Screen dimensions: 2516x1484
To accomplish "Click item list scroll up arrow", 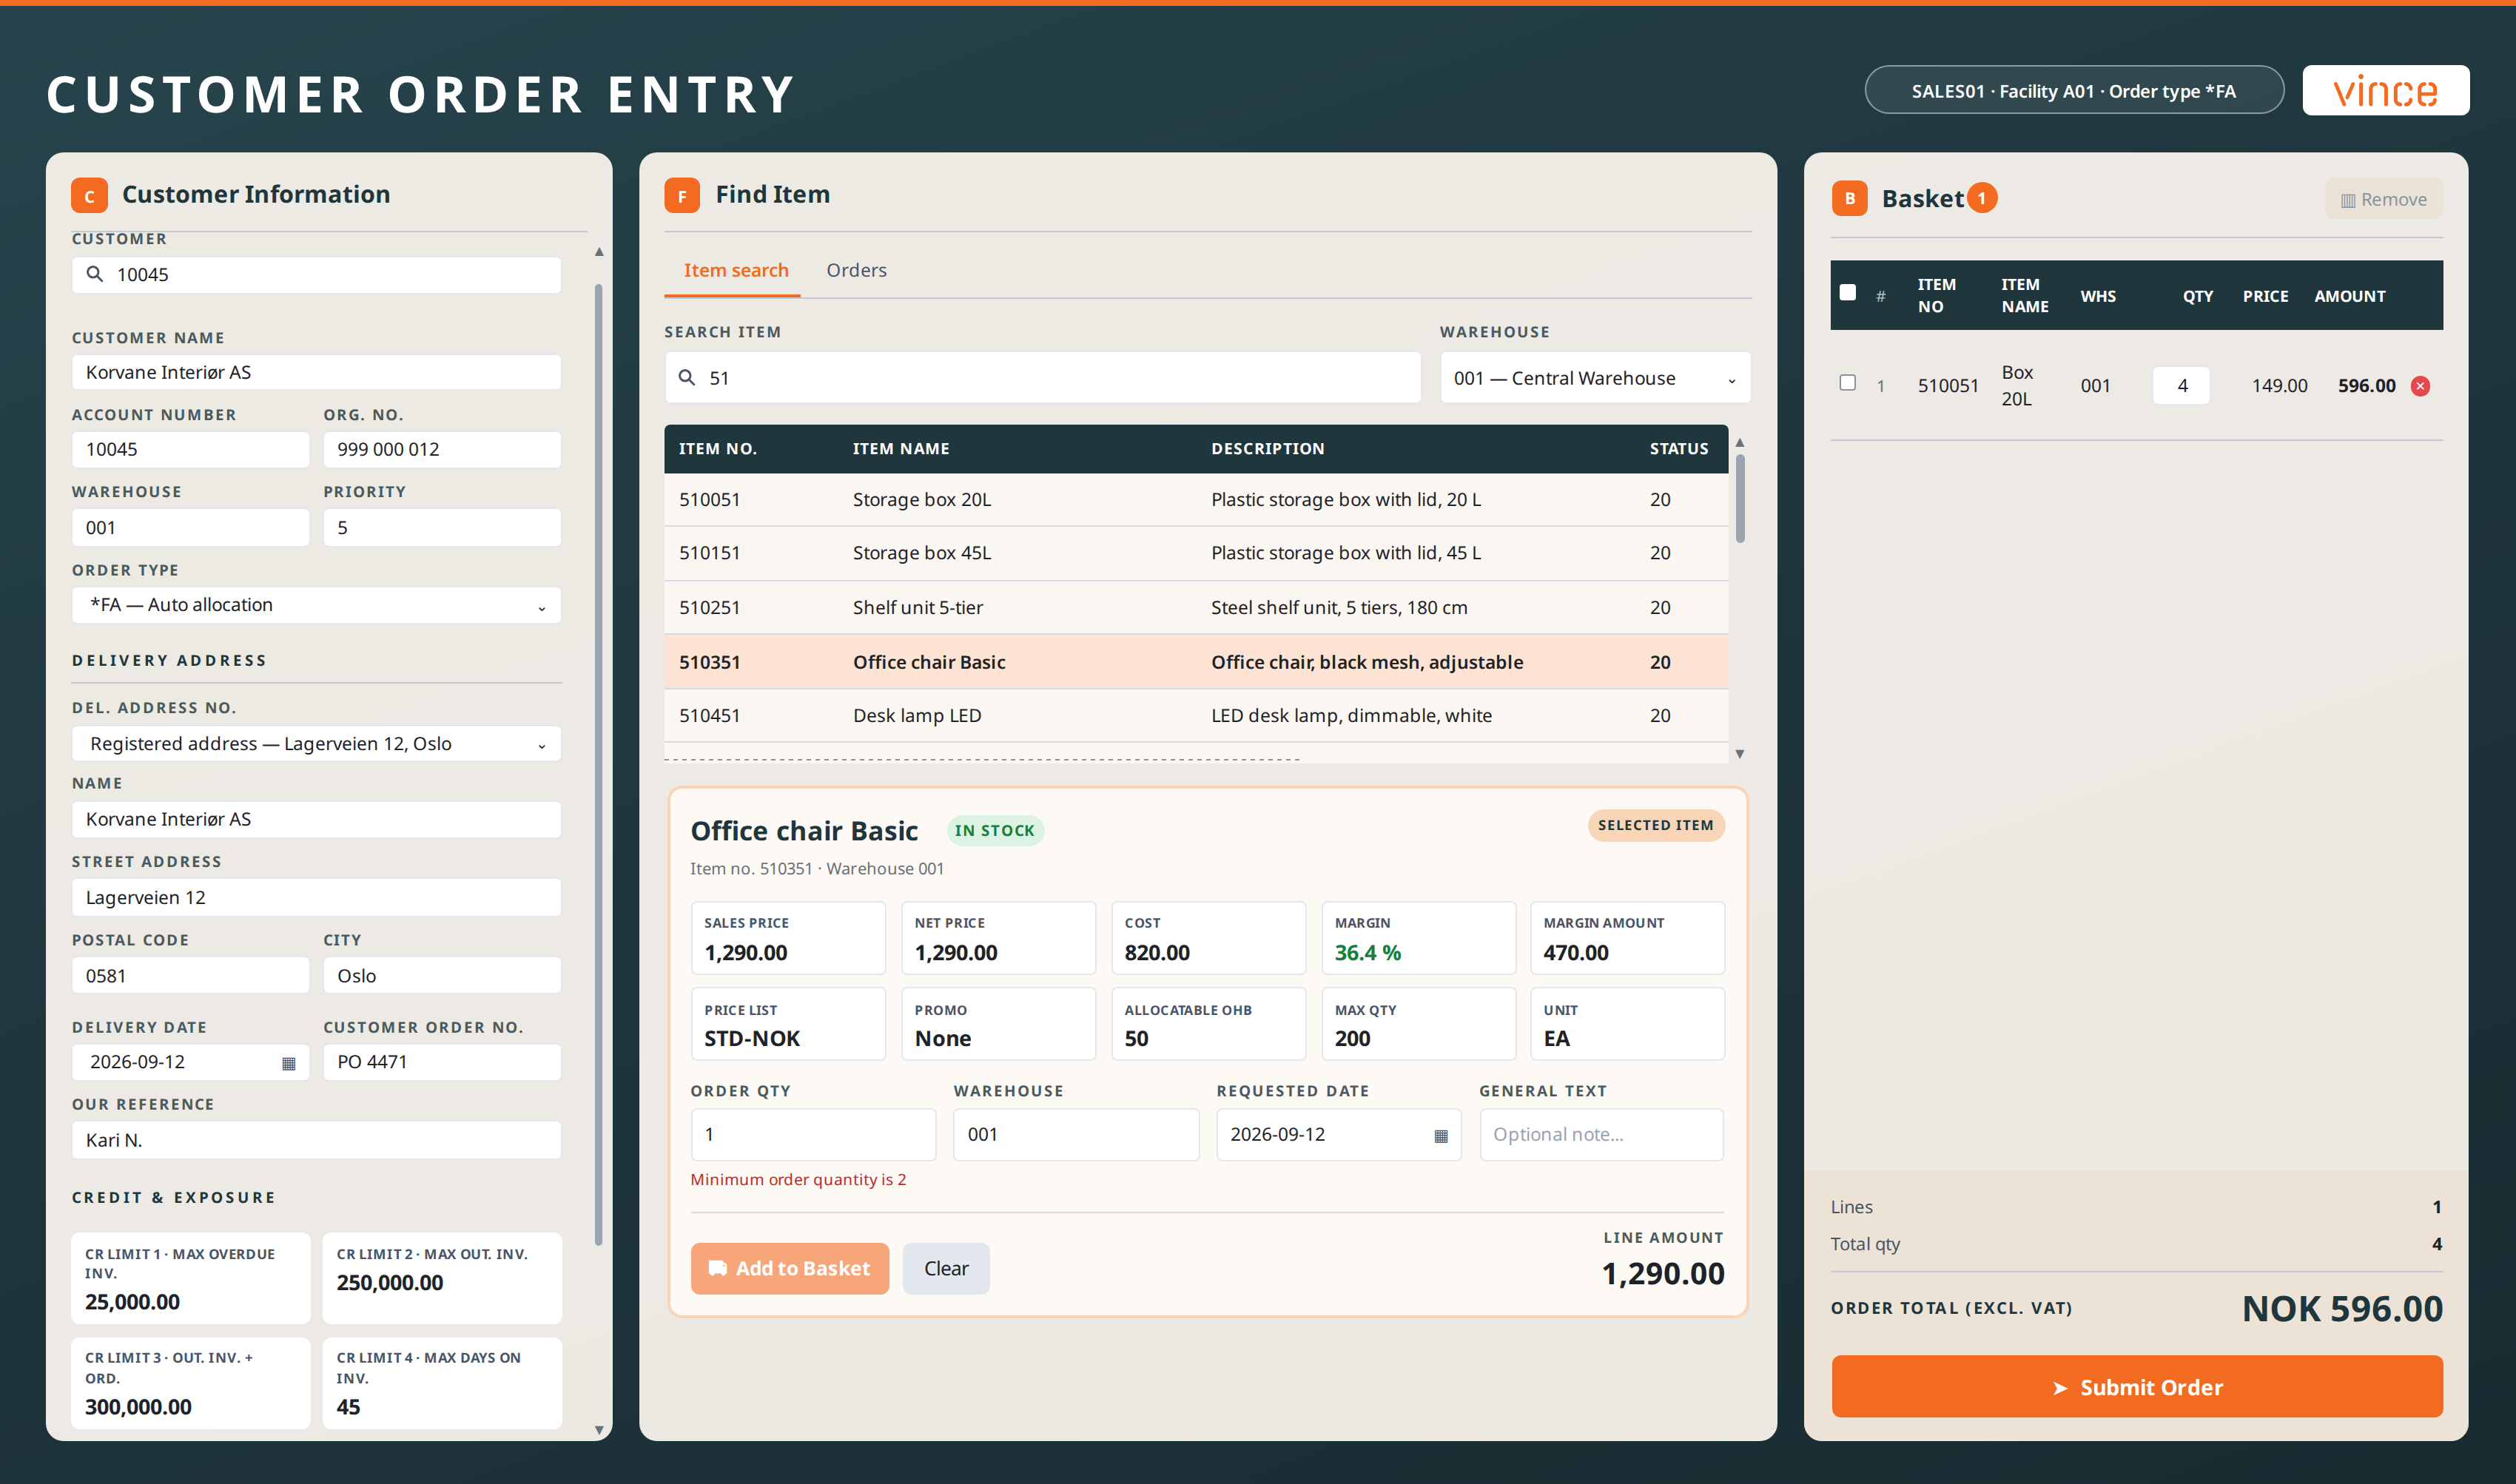I will click(x=1740, y=442).
